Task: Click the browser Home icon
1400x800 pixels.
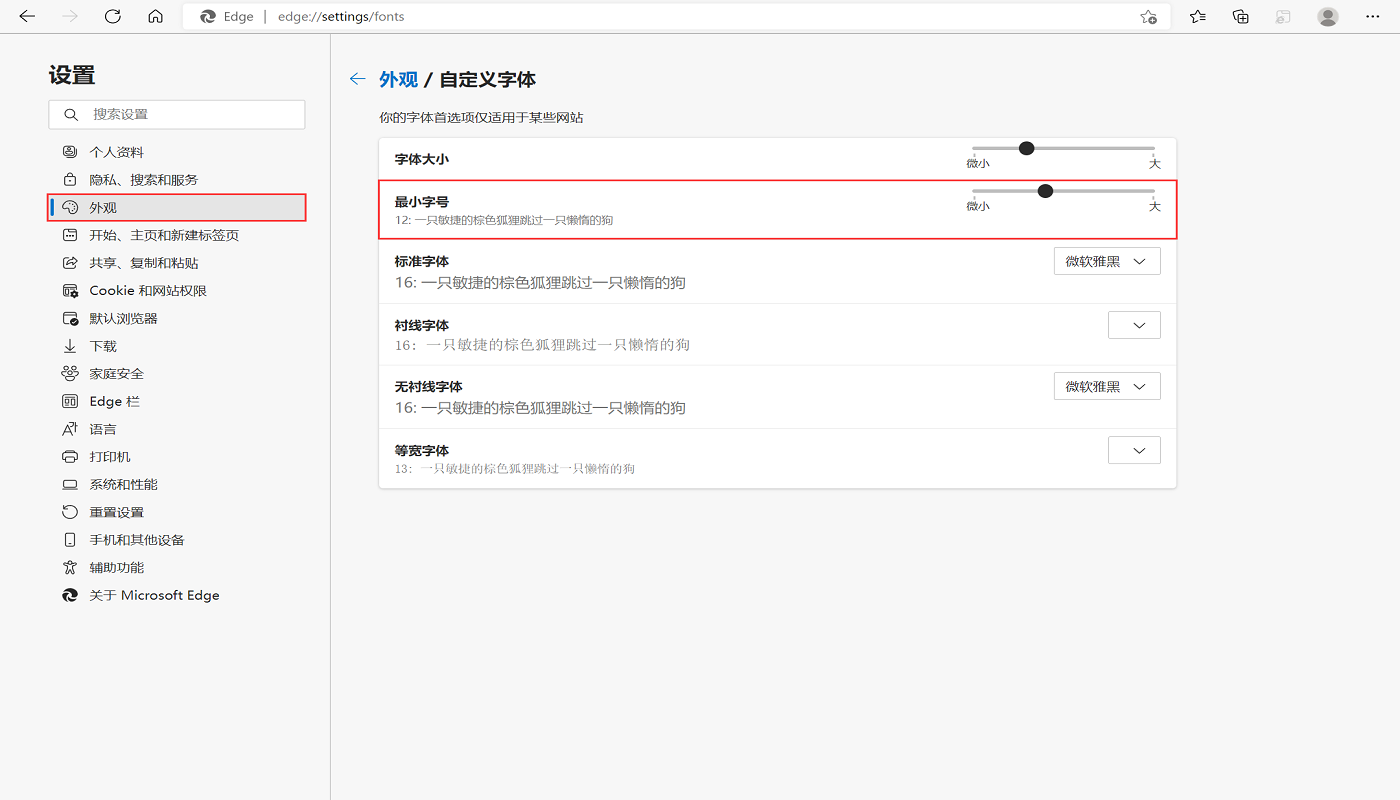Action: 155,17
